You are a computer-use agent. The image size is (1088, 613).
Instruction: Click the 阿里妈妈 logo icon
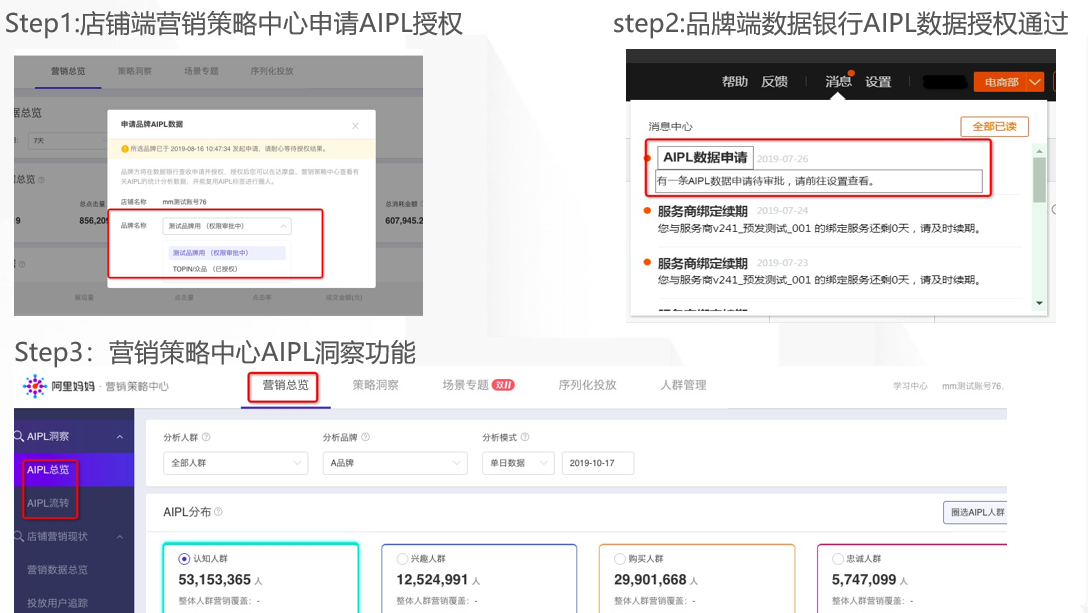(x=34, y=386)
